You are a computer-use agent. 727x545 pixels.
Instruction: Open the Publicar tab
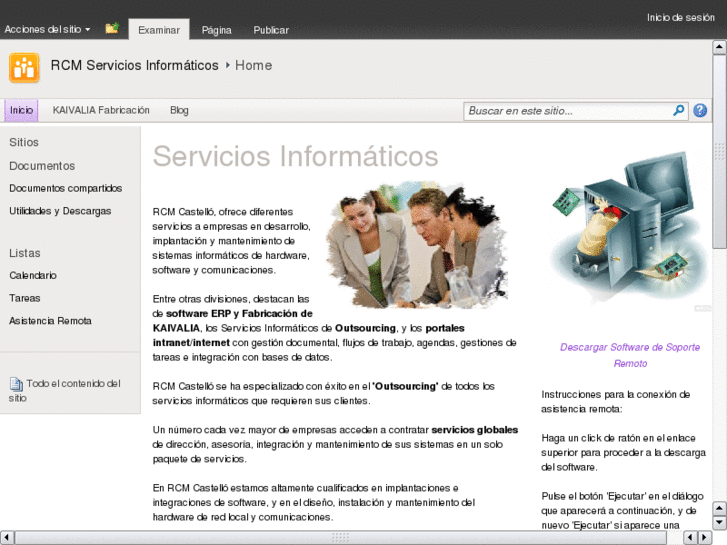pos(271,30)
